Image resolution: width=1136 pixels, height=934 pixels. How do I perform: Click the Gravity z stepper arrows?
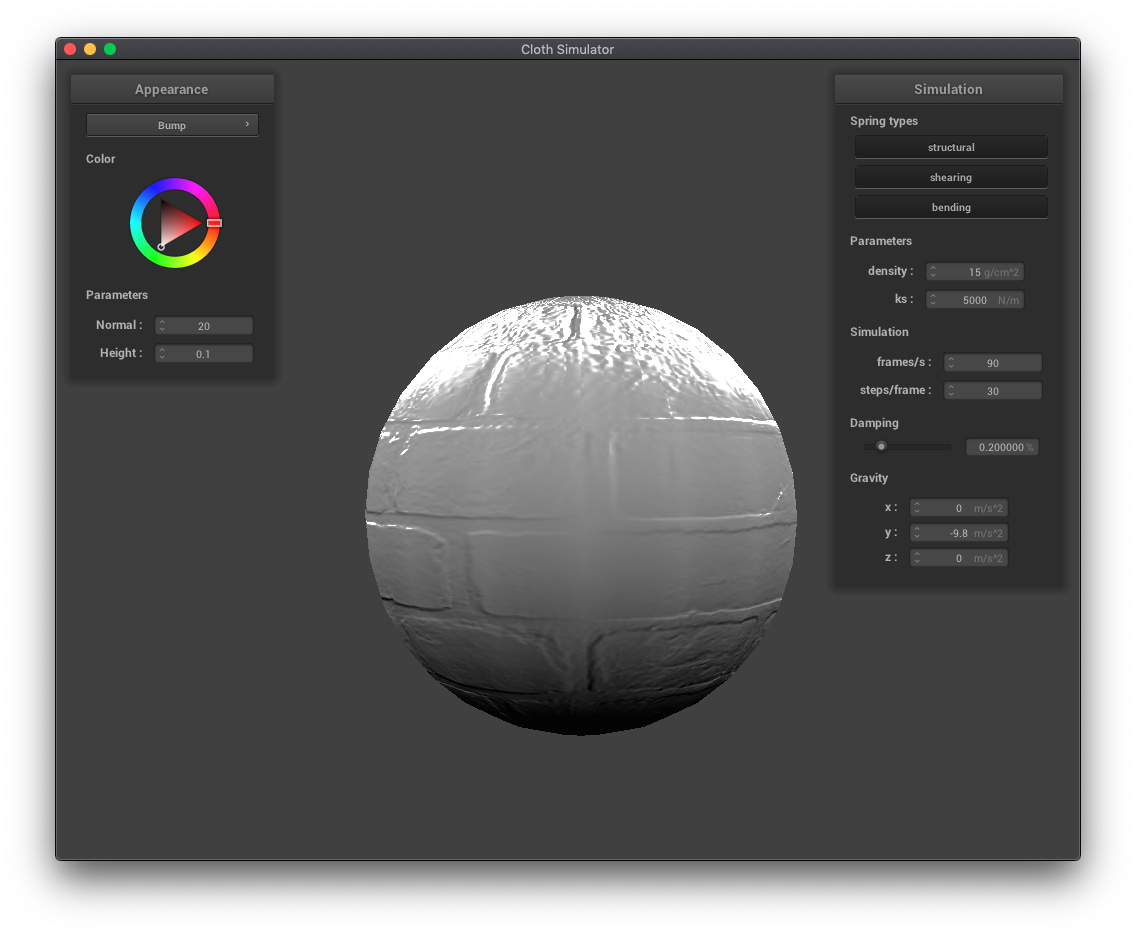pos(917,558)
